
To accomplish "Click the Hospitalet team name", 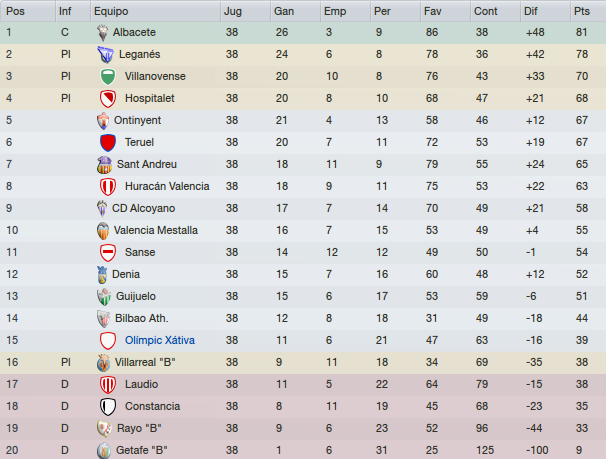I will (150, 99).
